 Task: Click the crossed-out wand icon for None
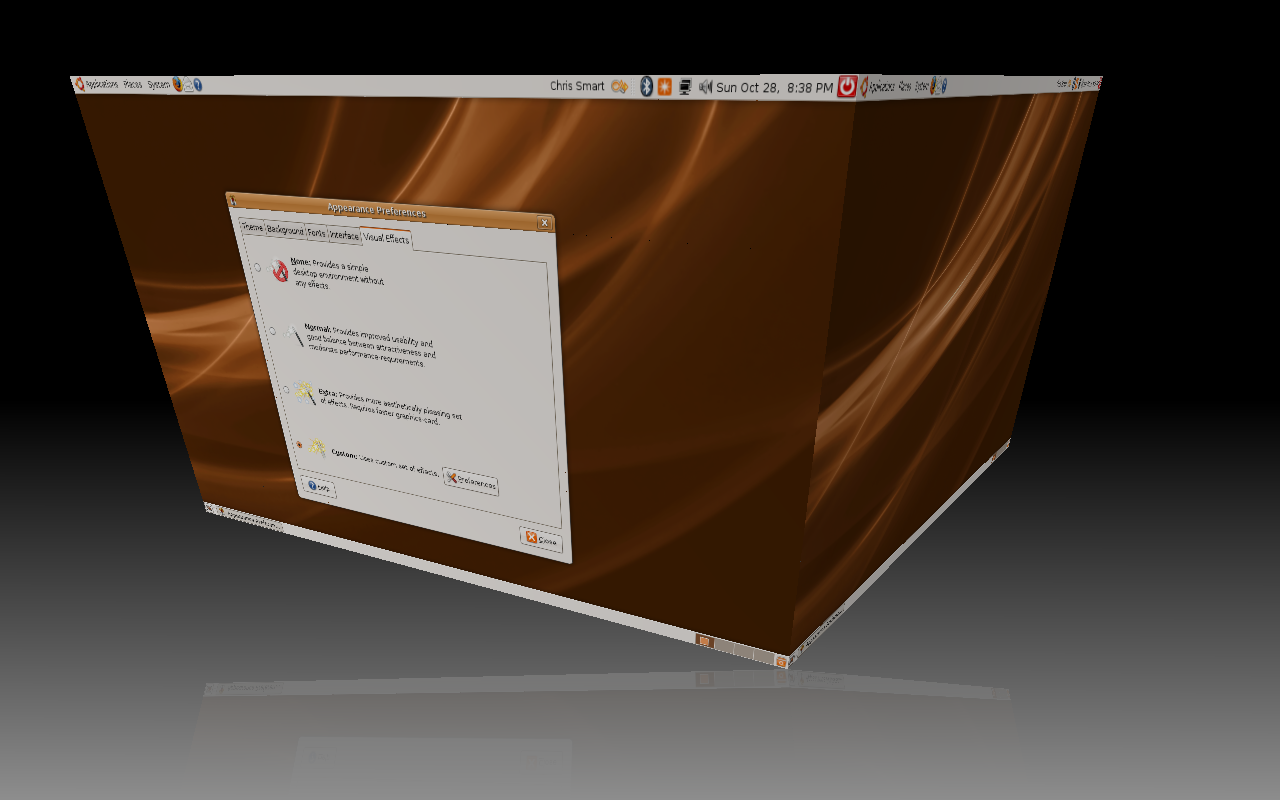click(x=279, y=269)
